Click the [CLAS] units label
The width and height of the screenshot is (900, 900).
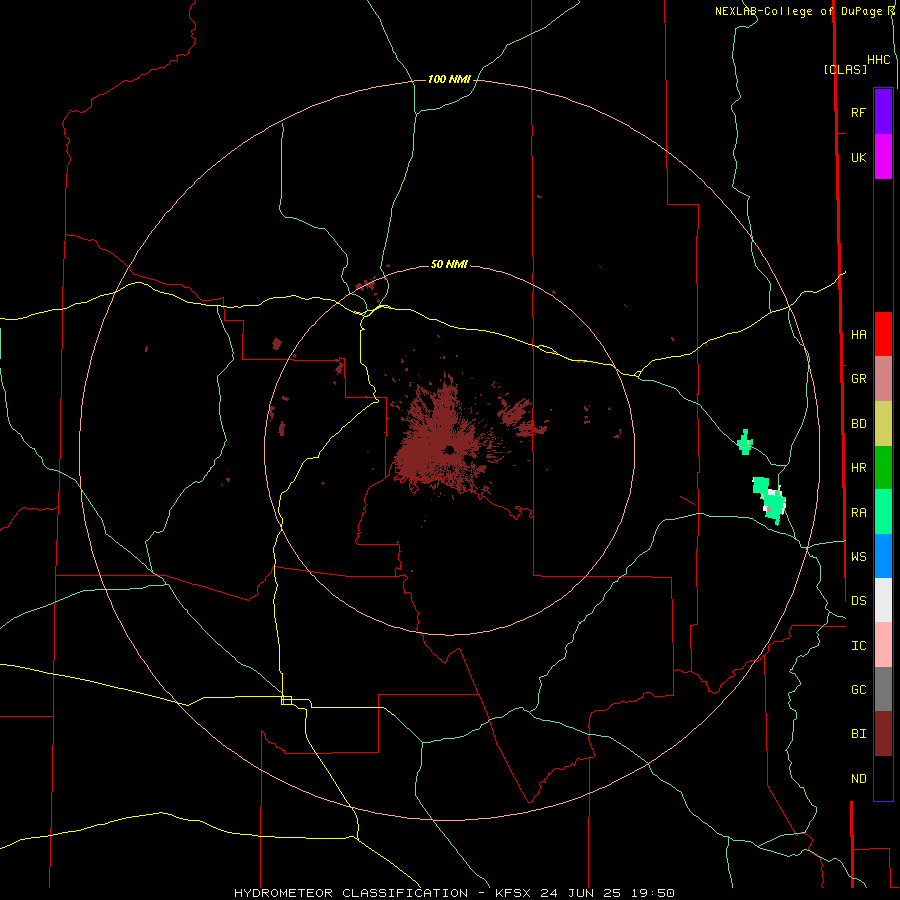pyautogui.click(x=845, y=69)
